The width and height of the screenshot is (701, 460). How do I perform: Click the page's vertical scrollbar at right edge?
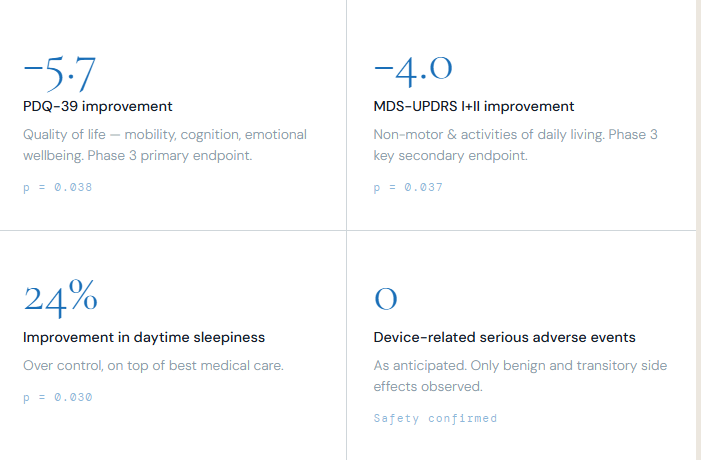pyautogui.click(x=698, y=230)
